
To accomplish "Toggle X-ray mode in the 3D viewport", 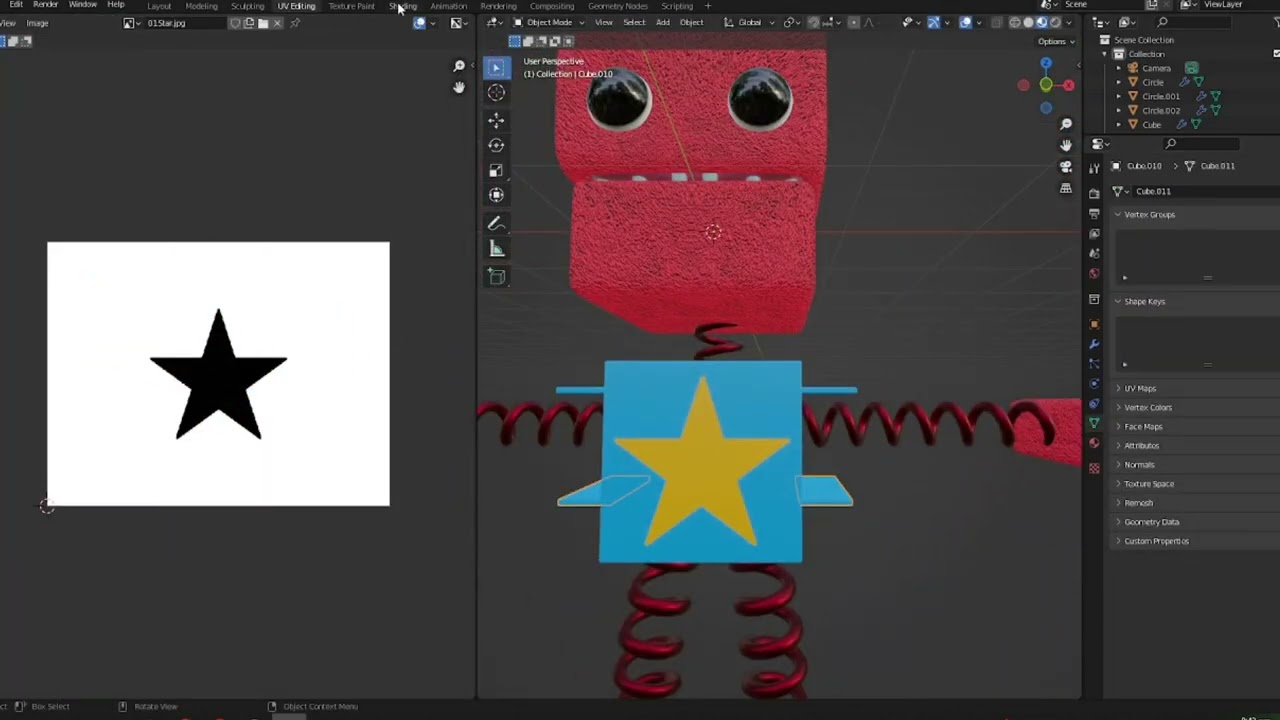I will [x=997, y=22].
